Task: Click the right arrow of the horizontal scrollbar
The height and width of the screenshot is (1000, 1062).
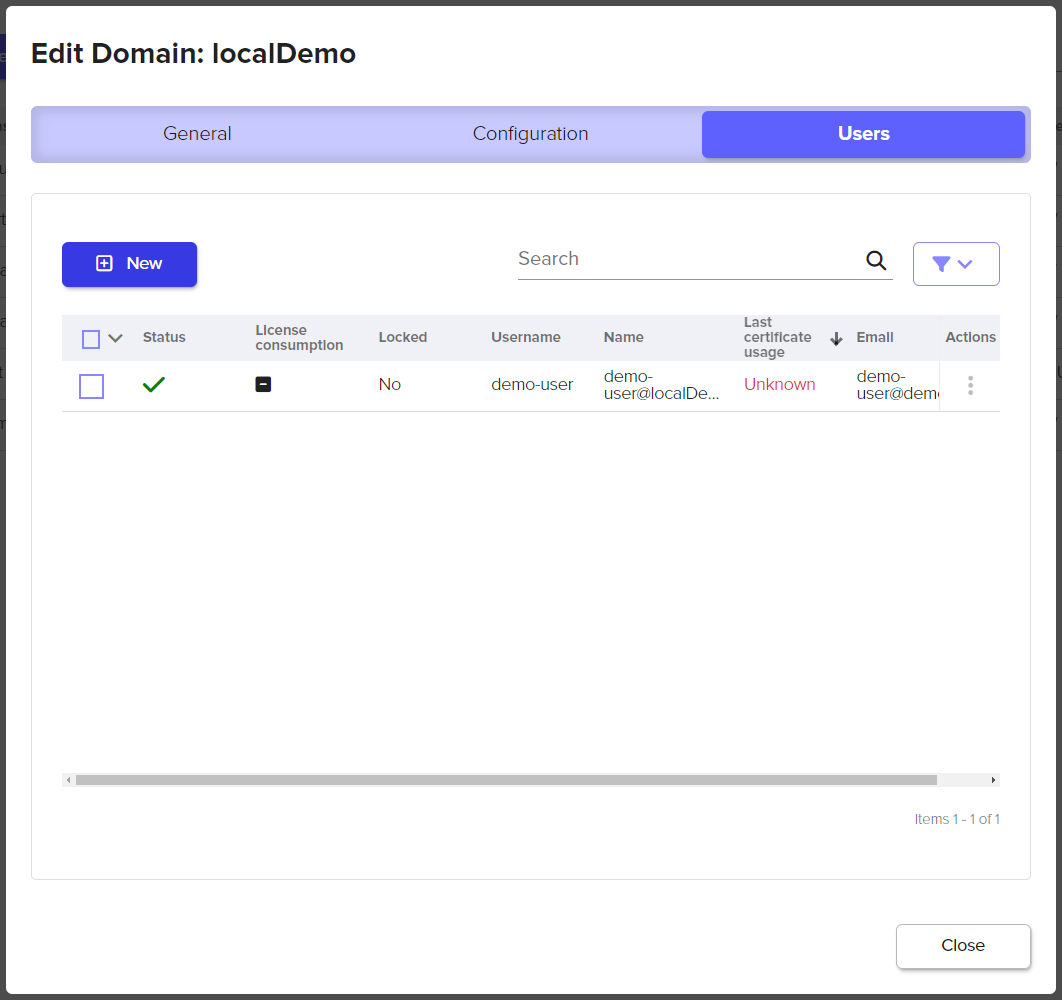Action: [x=993, y=780]
